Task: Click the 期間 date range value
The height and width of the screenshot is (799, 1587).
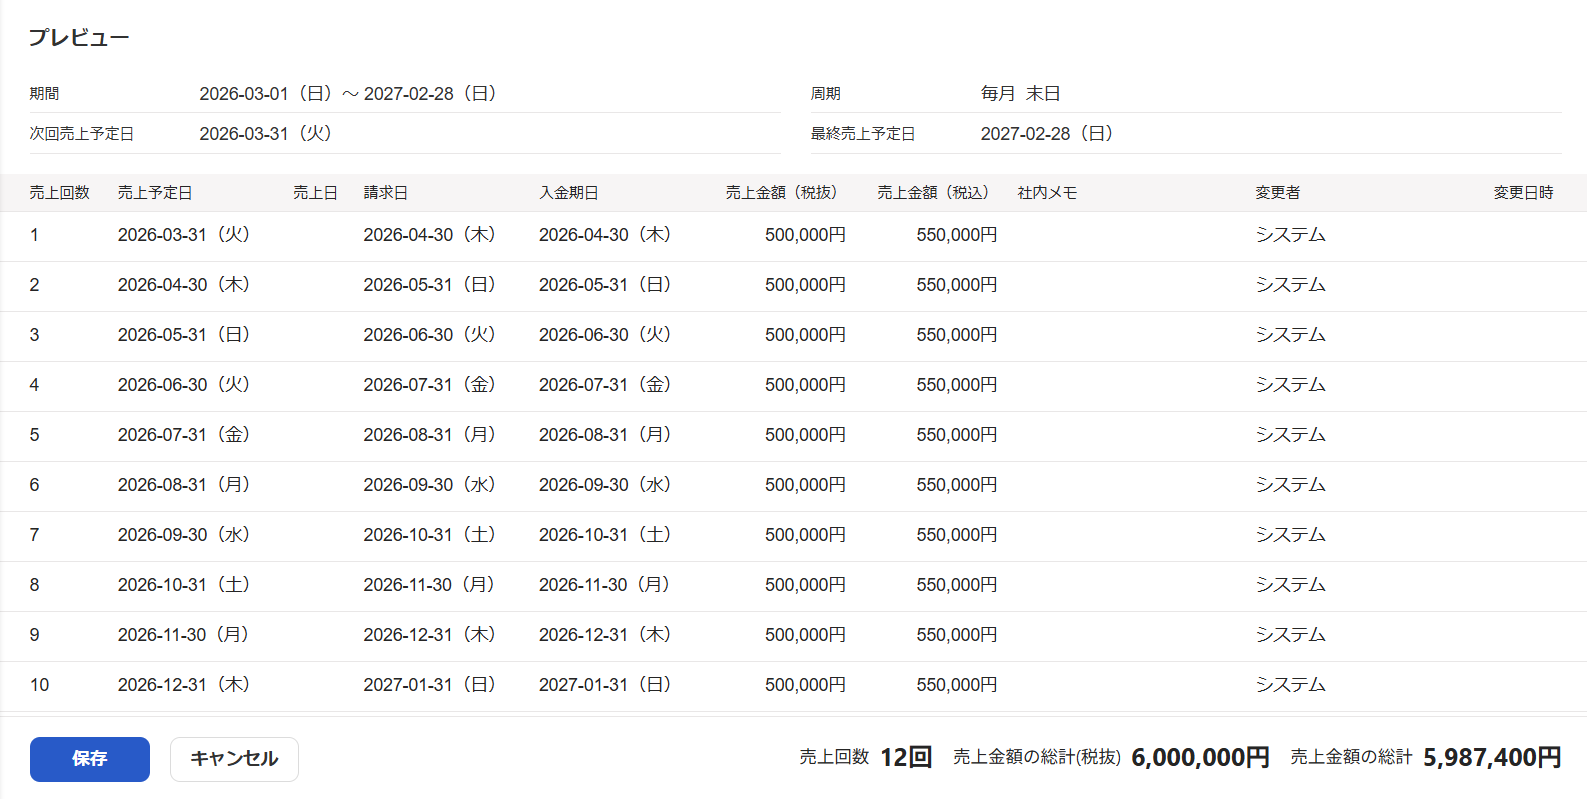Action: click(x=348, y=94)
